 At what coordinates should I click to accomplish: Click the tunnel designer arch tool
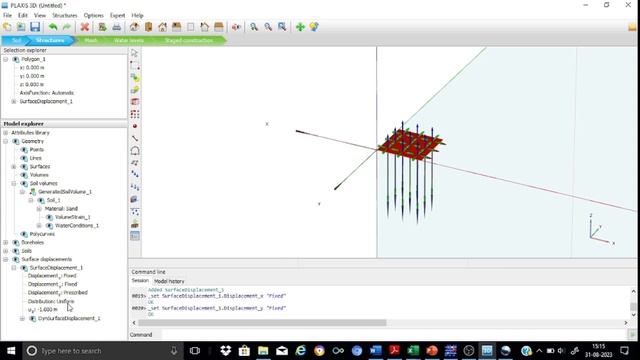(135, 151)
